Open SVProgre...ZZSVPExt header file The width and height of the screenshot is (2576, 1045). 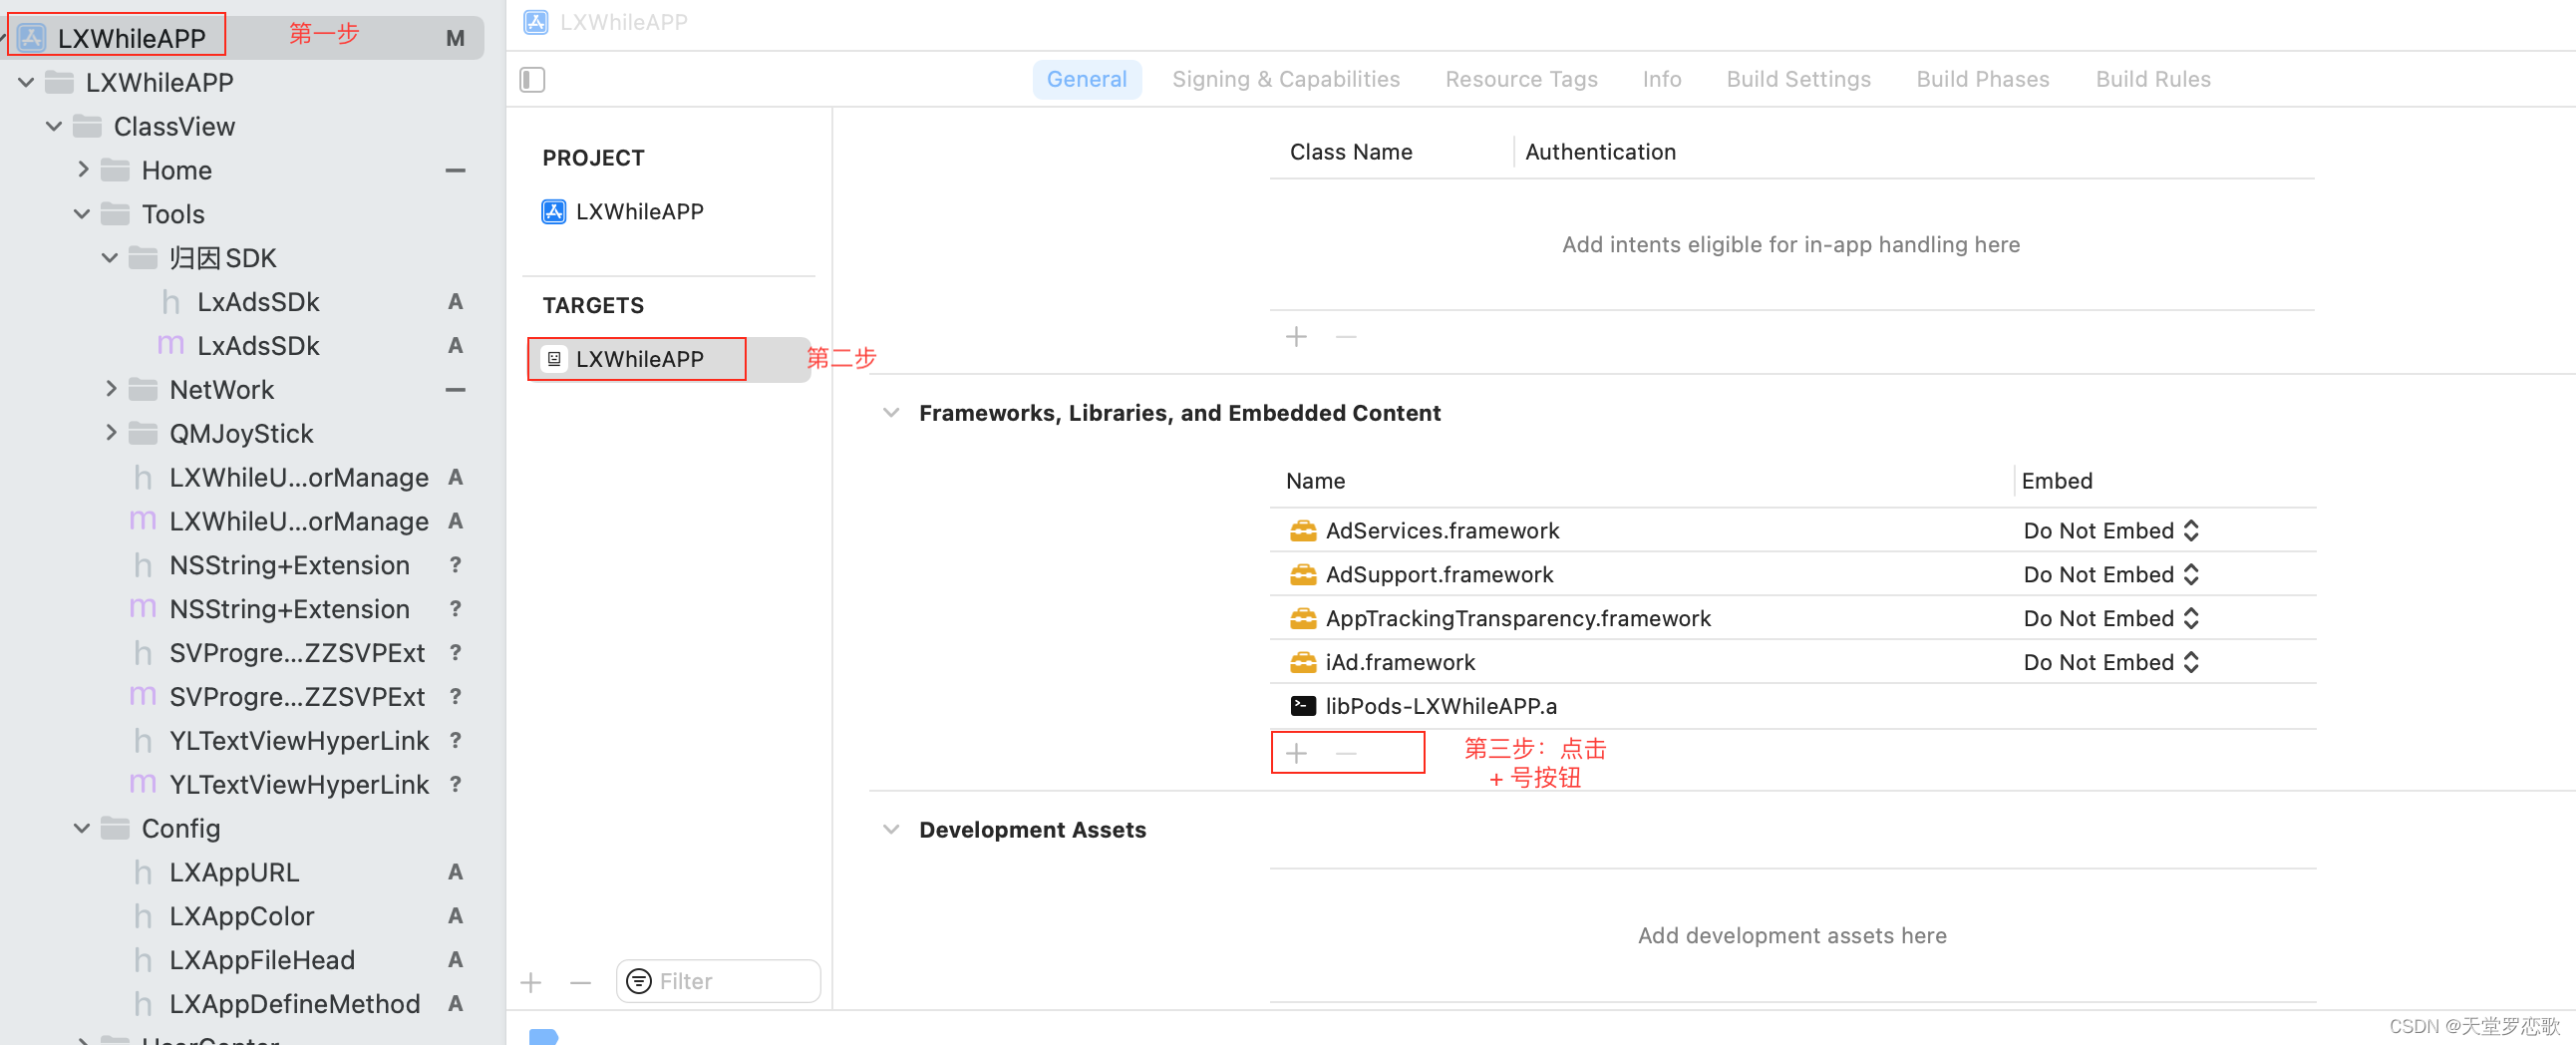[297, 653]
